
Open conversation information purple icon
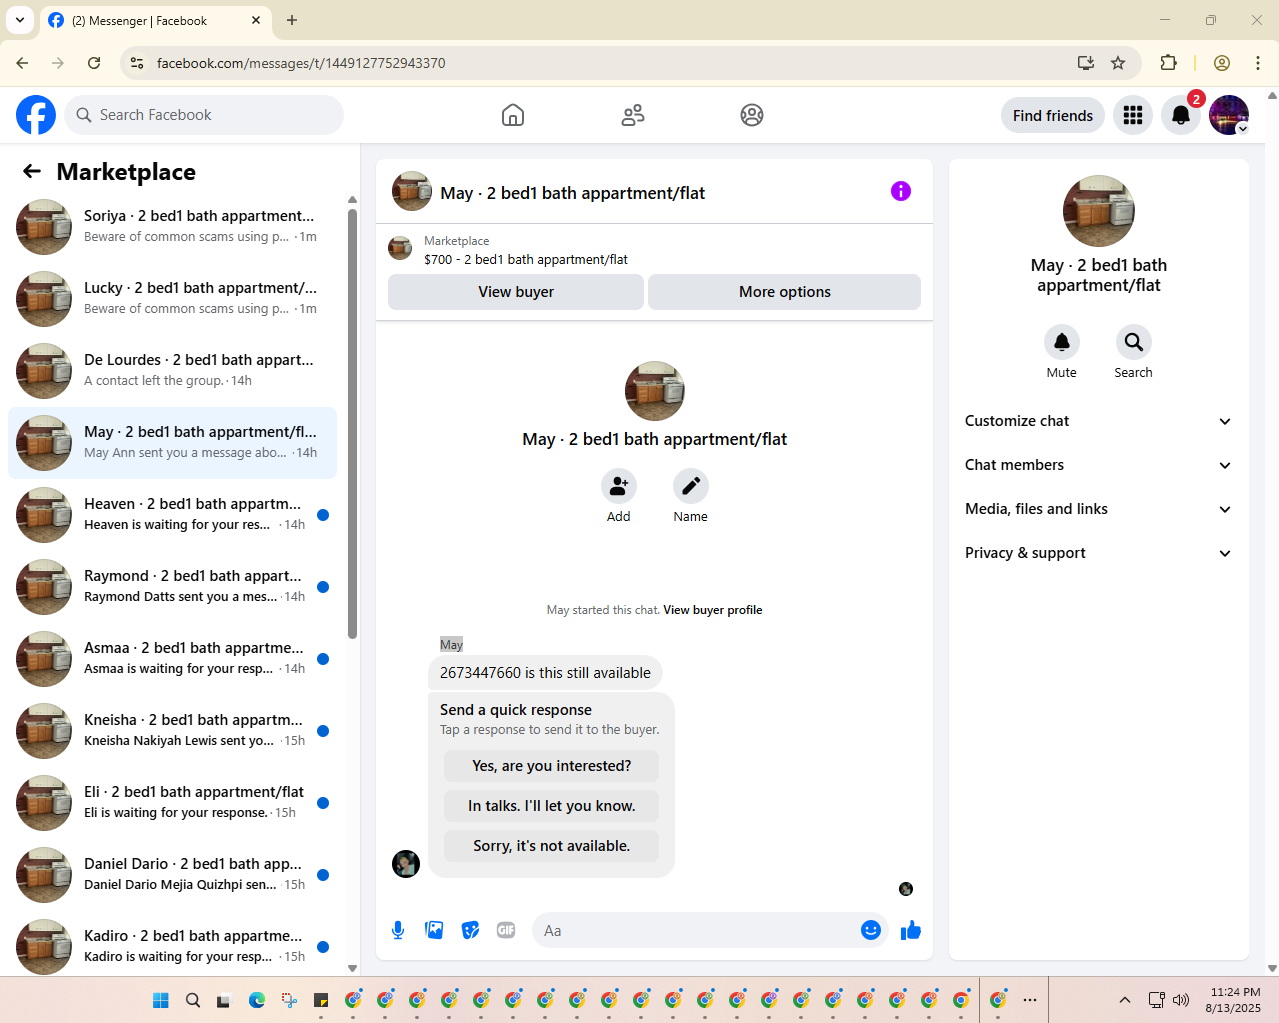[x=901, y=191]
